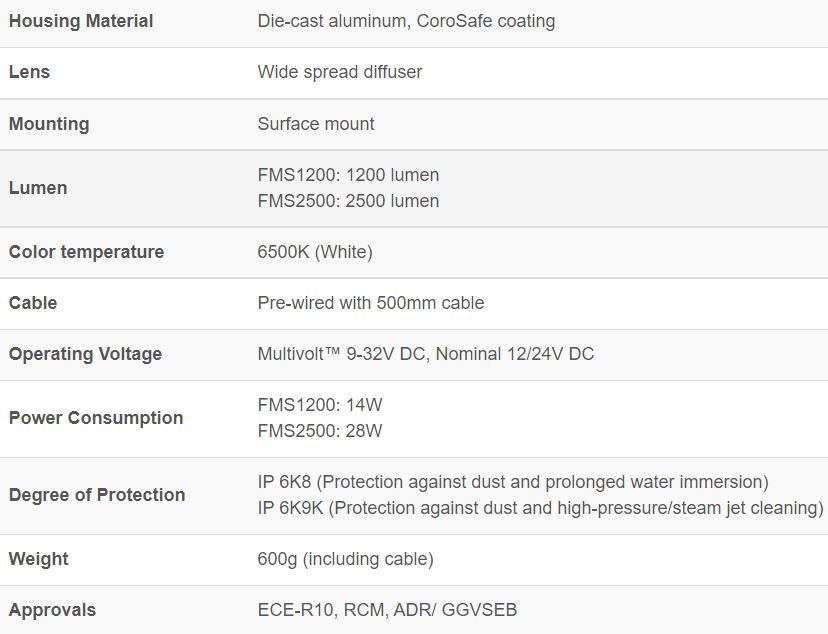The image size is (828, 634).
Task: Click the "FMS1200: 14W" line
Action: point(320,405)
